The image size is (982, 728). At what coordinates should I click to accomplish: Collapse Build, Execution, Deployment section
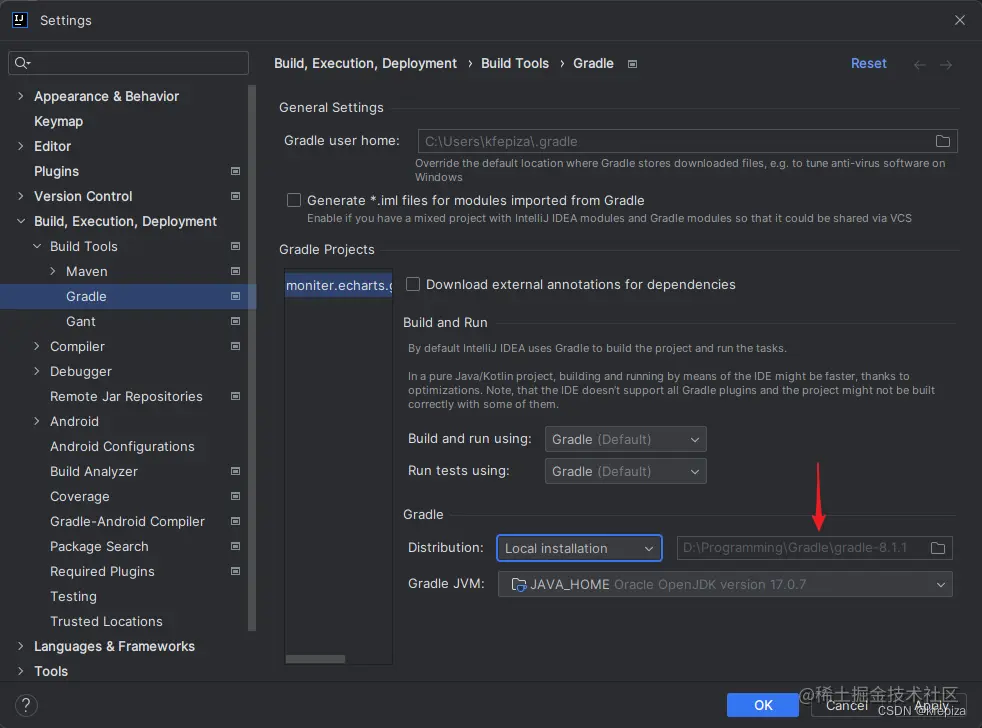pyautogui.click(x=21, y=221)
